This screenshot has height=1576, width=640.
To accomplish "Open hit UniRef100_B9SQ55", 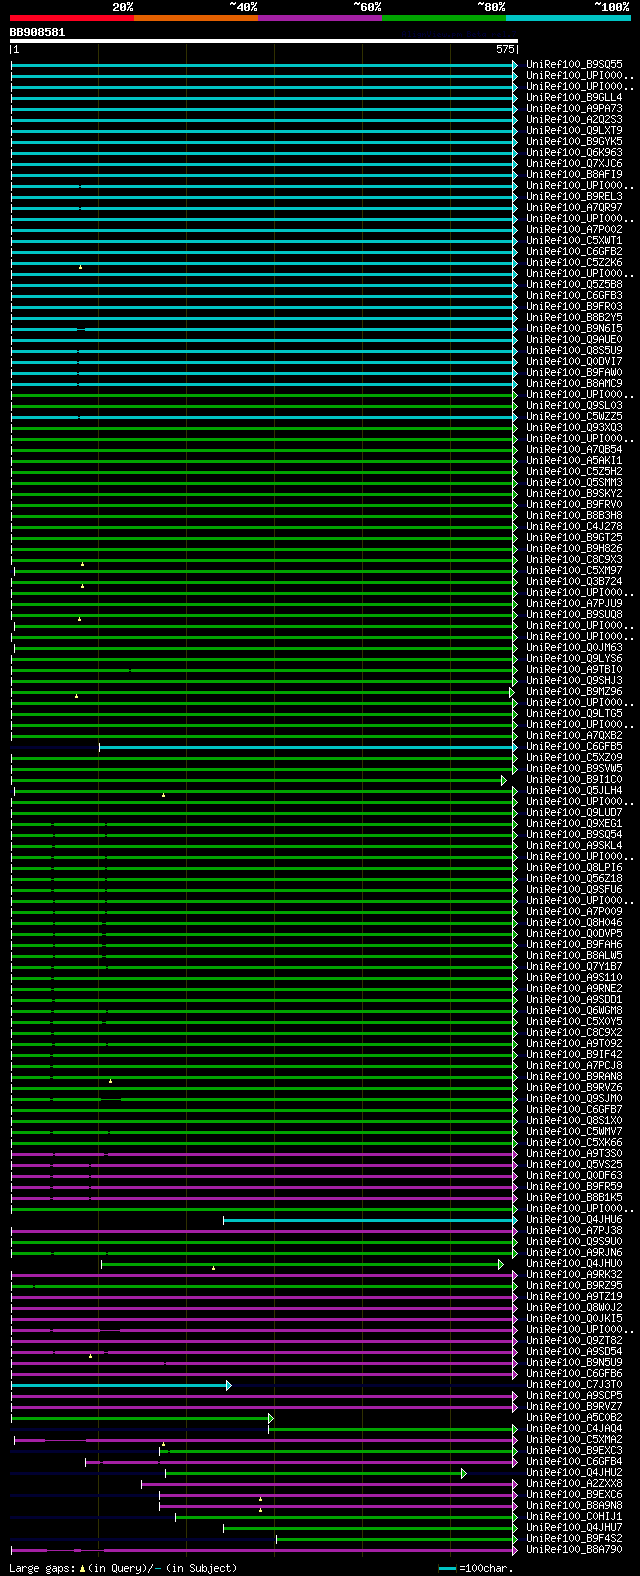I will click(574, 64).
